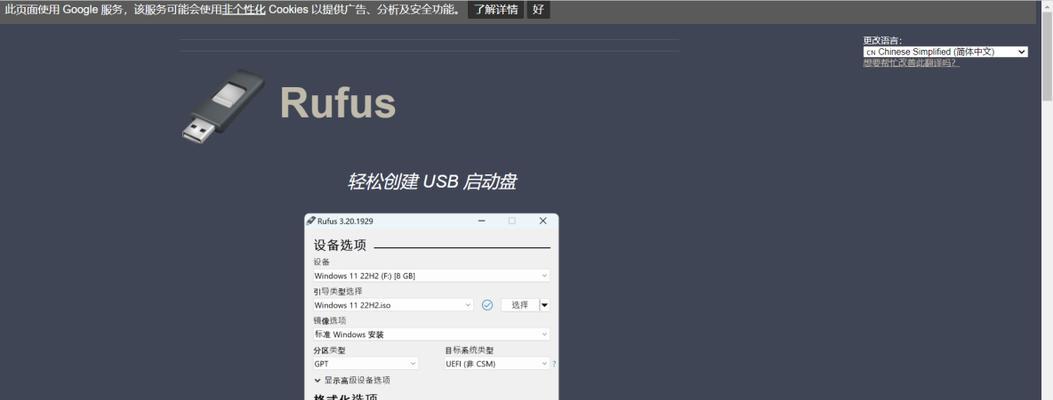Viewport: 1053px width, 400px height.
Task: Open the 设备 Windows 11 22H2 (F:) dropdown
Action: [431, 276]
